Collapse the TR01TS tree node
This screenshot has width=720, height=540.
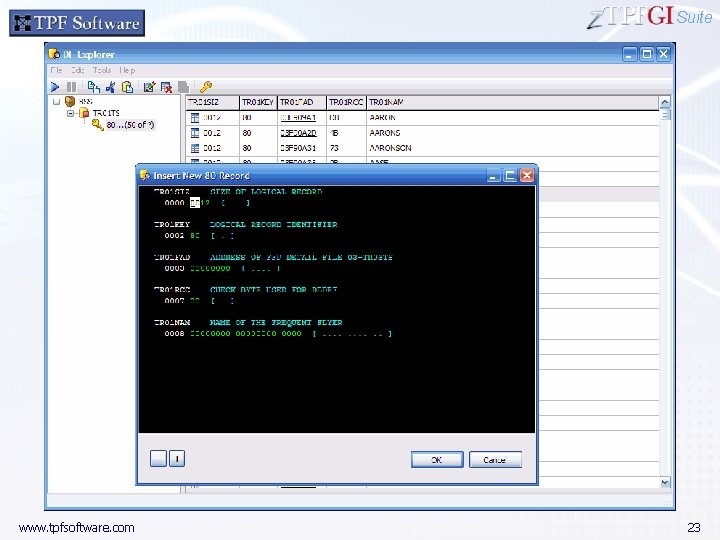(70, 113)
